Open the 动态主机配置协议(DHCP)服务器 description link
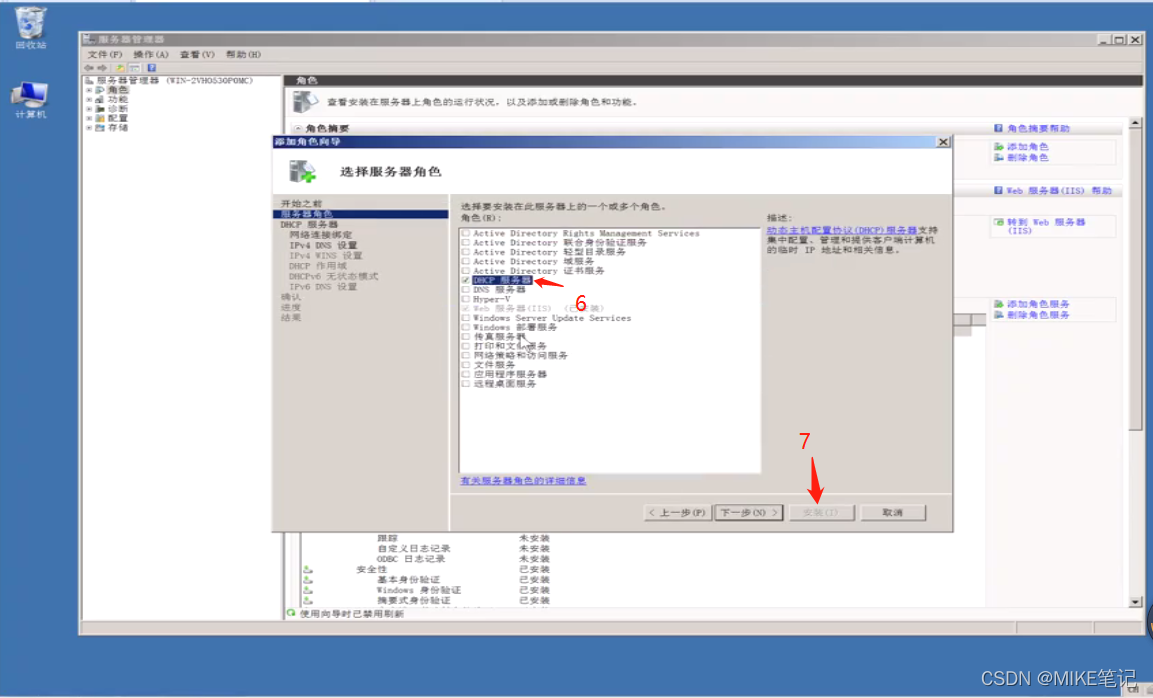 point(842,230)
